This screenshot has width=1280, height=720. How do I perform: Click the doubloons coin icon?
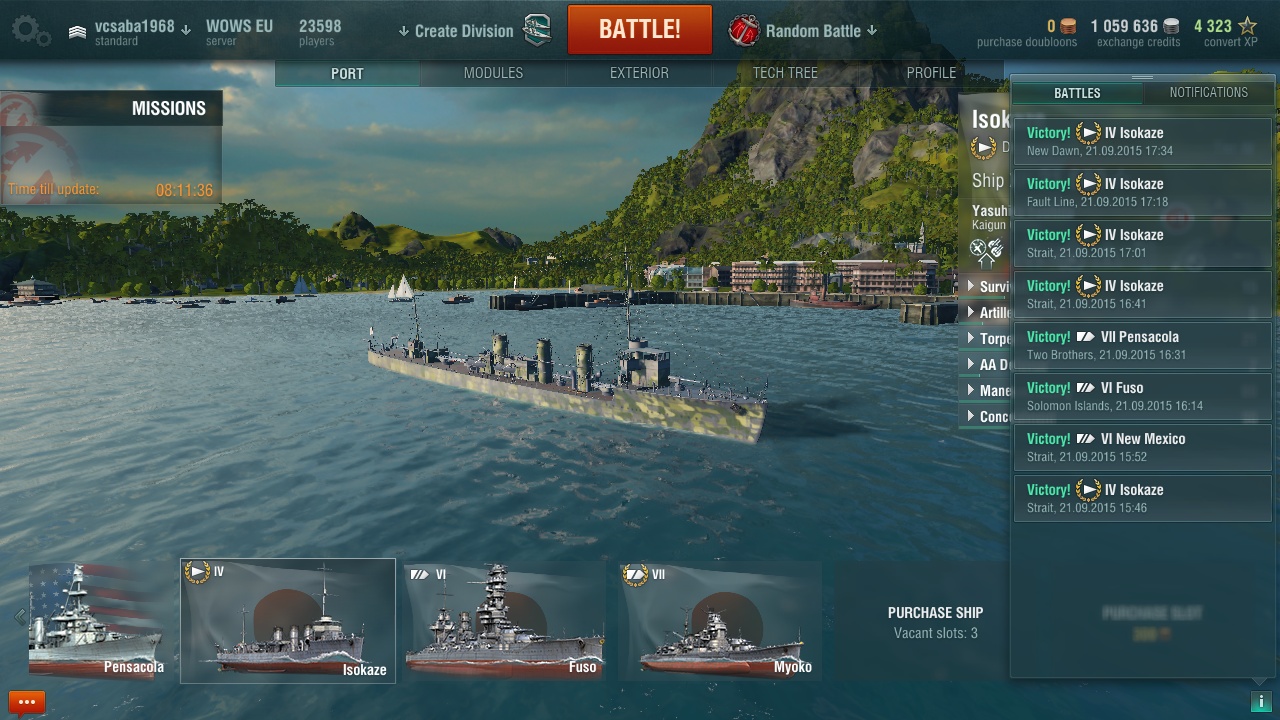1068,26
